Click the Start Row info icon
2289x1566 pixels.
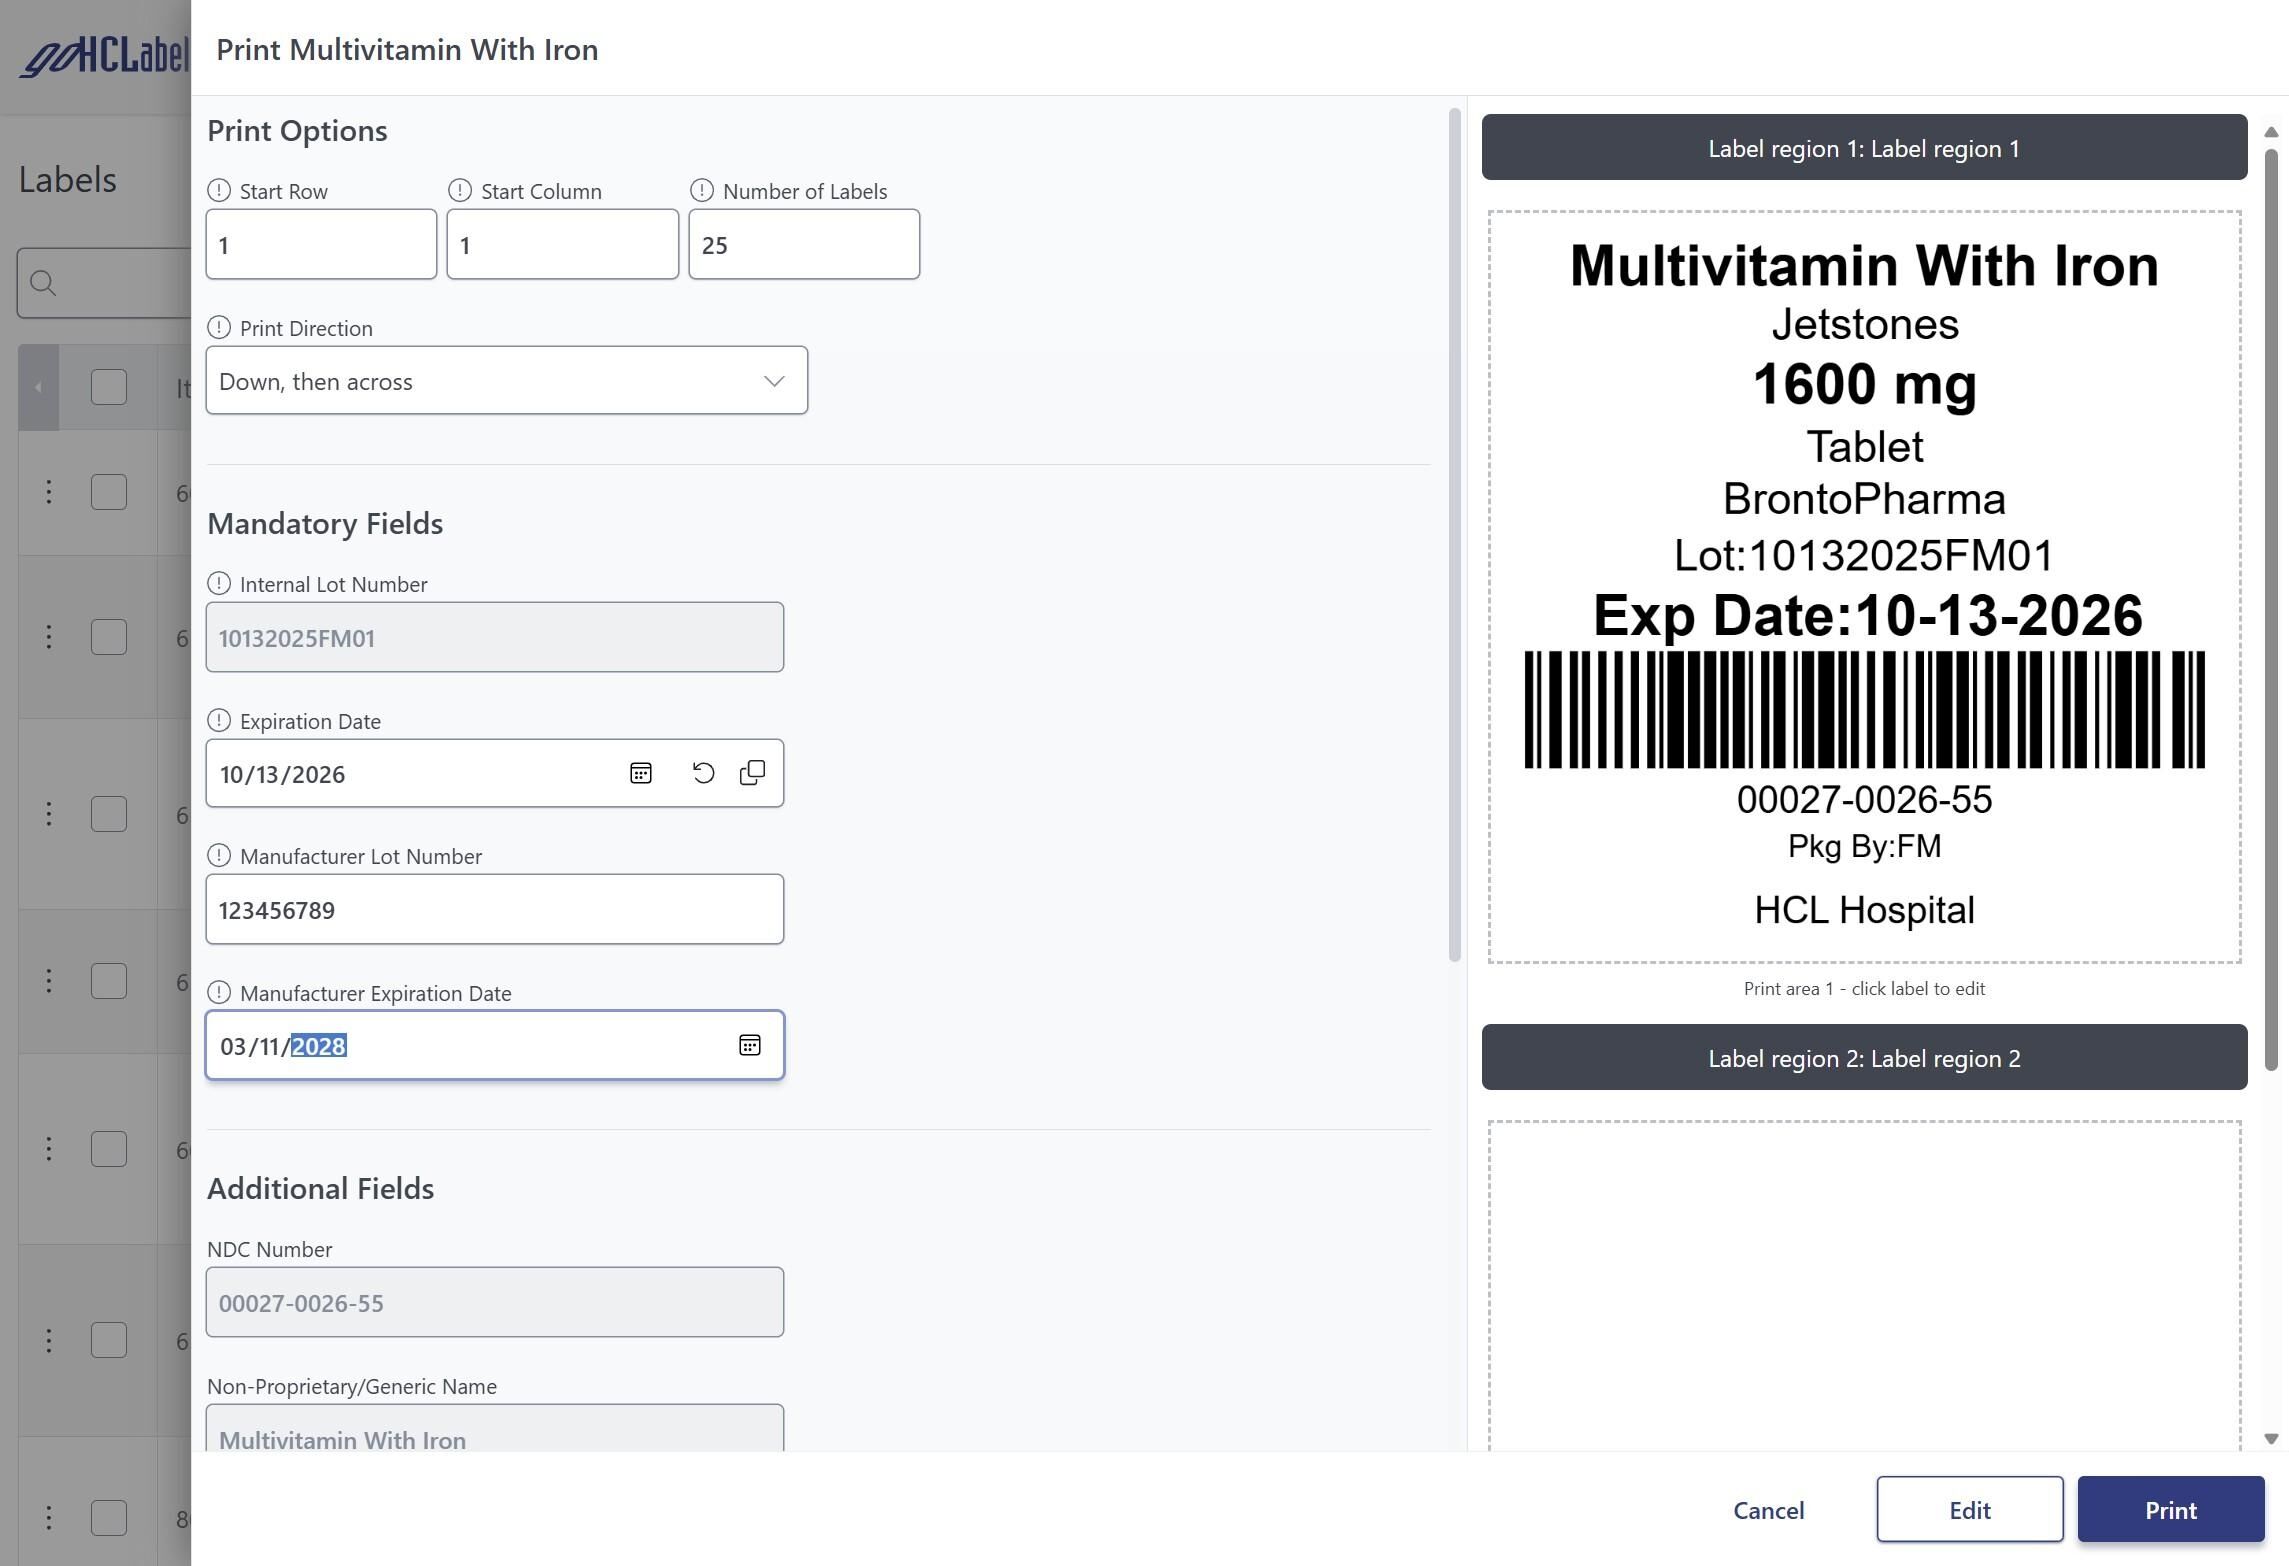(x=219, y=190)
